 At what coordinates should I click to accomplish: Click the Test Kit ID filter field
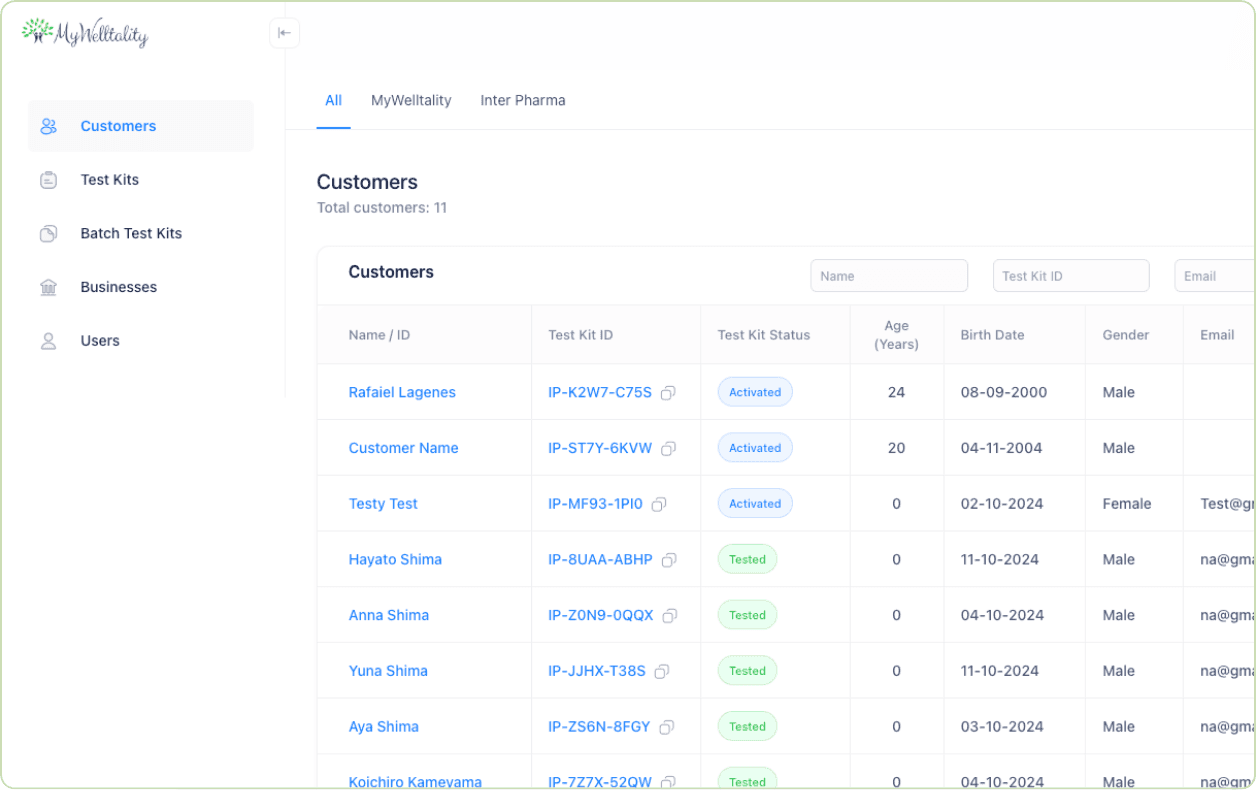(1071, 276)
